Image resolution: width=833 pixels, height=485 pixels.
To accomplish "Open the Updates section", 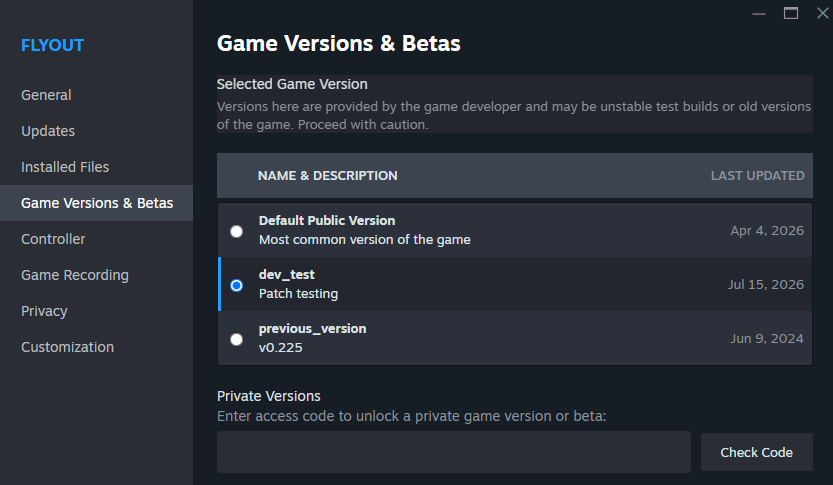I will (x=48, y=131).
